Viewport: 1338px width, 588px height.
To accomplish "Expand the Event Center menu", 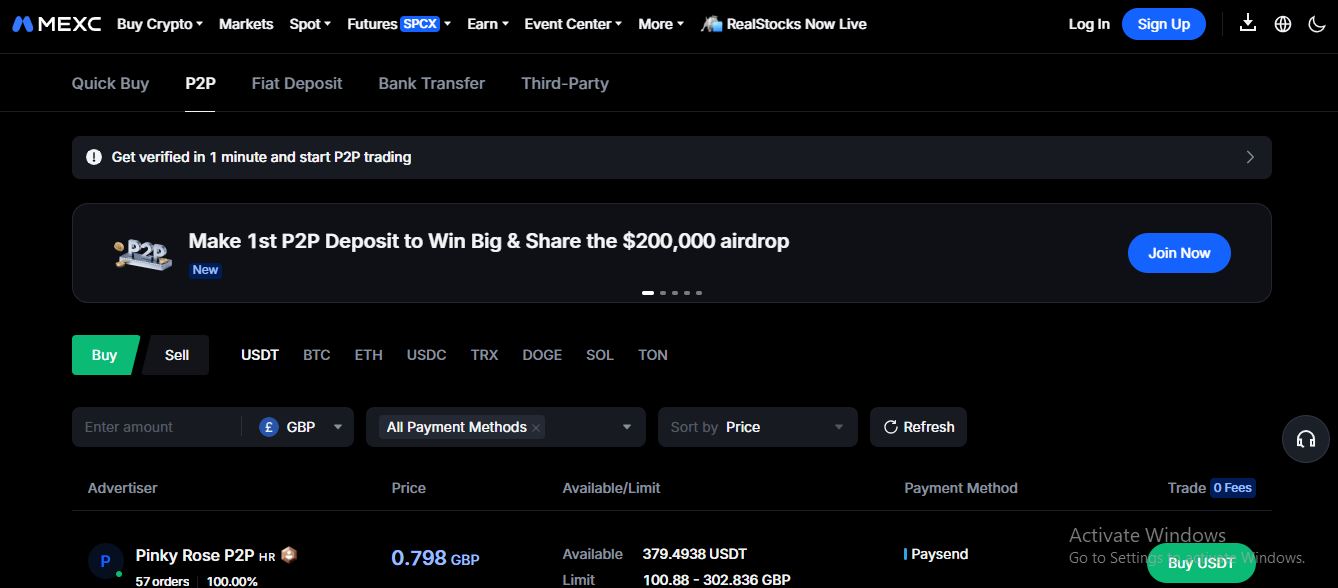I will (574, 24).
